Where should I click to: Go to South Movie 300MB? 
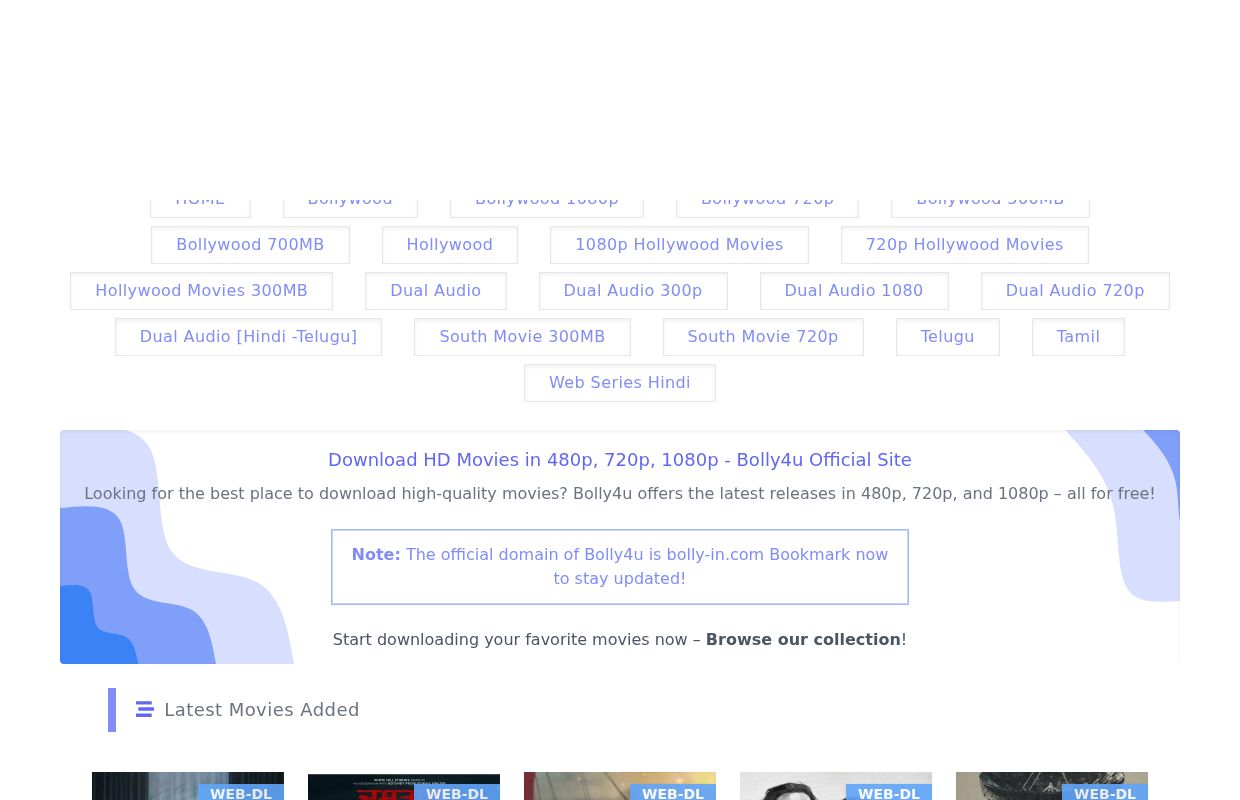click(522, 337)
